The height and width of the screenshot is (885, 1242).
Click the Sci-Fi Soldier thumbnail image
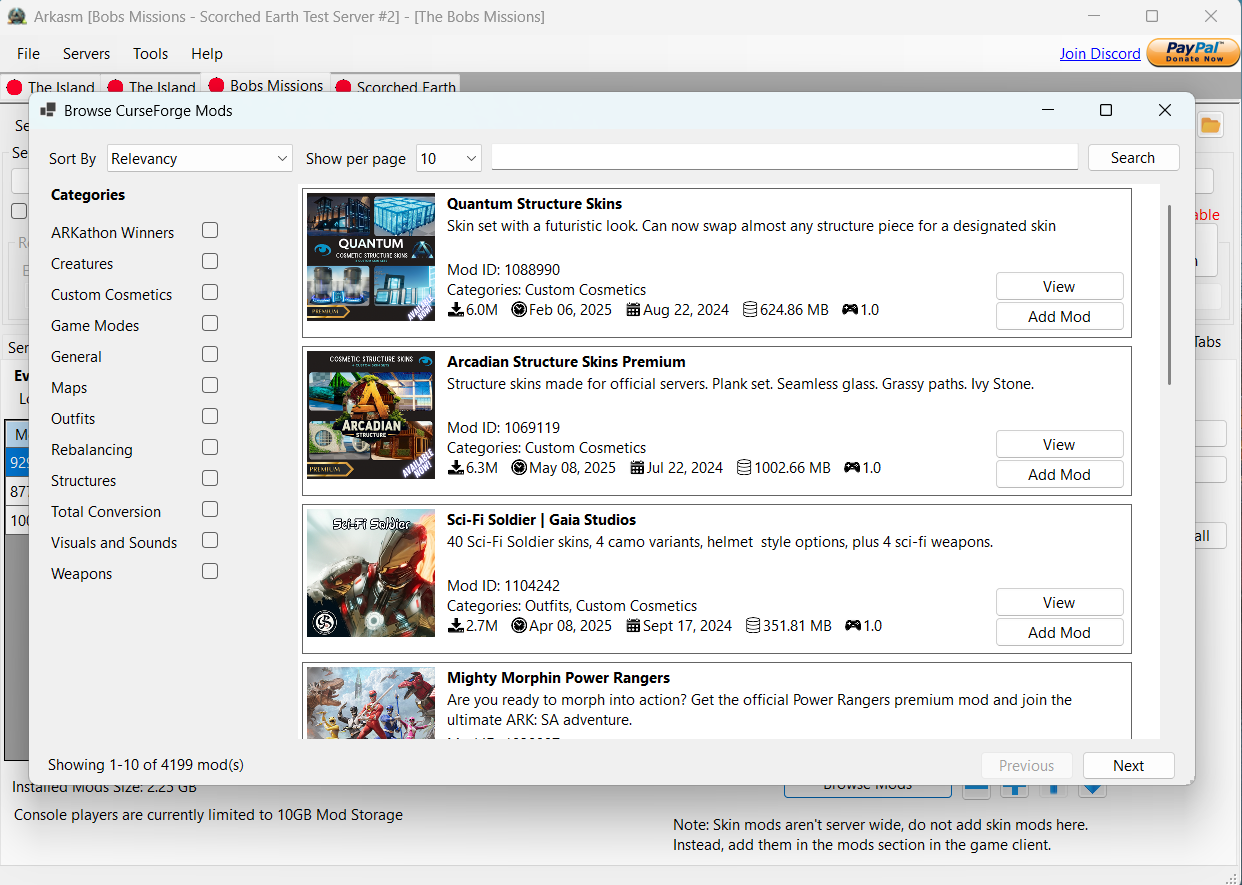coord(371,573)
